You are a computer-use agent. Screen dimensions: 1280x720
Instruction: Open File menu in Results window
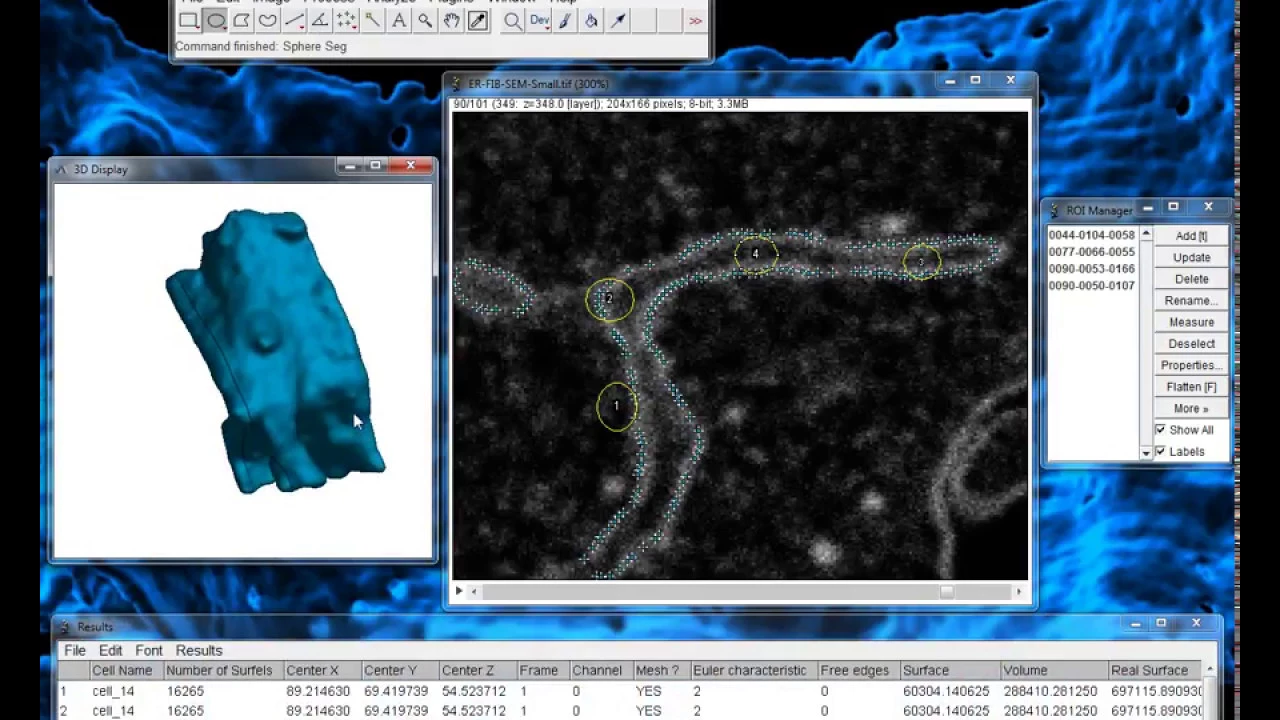tap(75, 650)
